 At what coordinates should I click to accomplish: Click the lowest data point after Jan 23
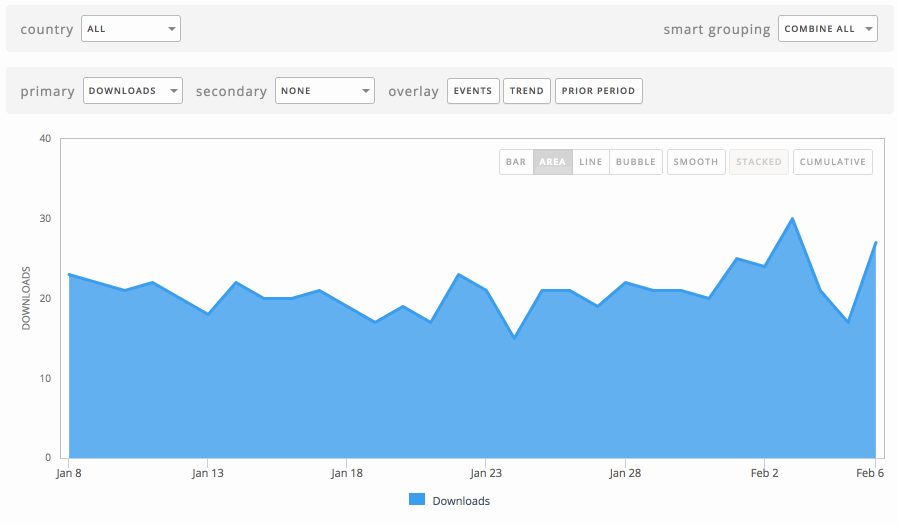click(514, 338)
